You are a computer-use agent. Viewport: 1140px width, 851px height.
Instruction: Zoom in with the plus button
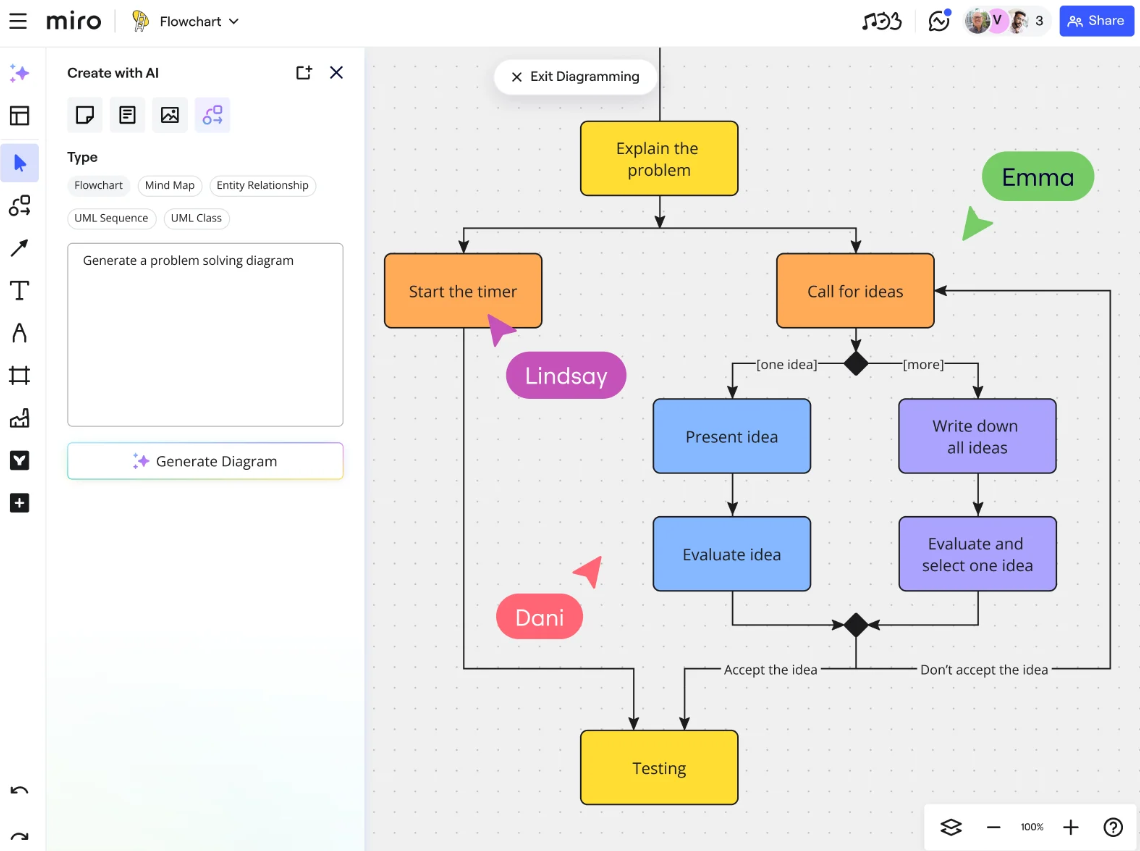pyautogui.click(x=1070, y=827)
